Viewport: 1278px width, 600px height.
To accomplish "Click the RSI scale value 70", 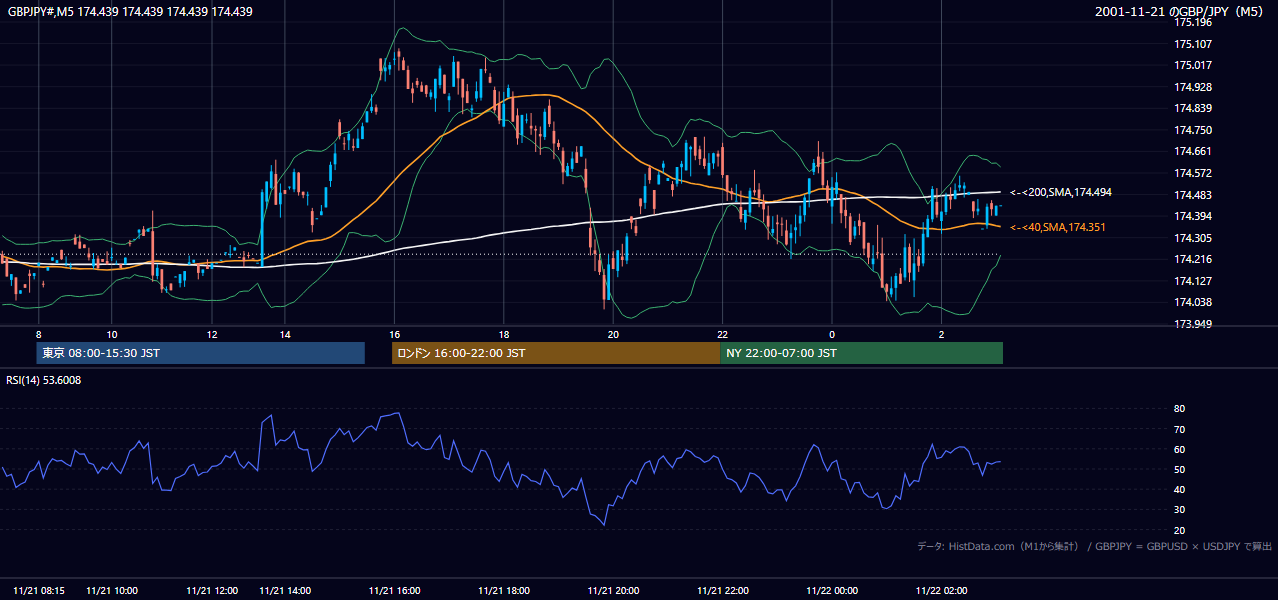I will (1180, 429).
